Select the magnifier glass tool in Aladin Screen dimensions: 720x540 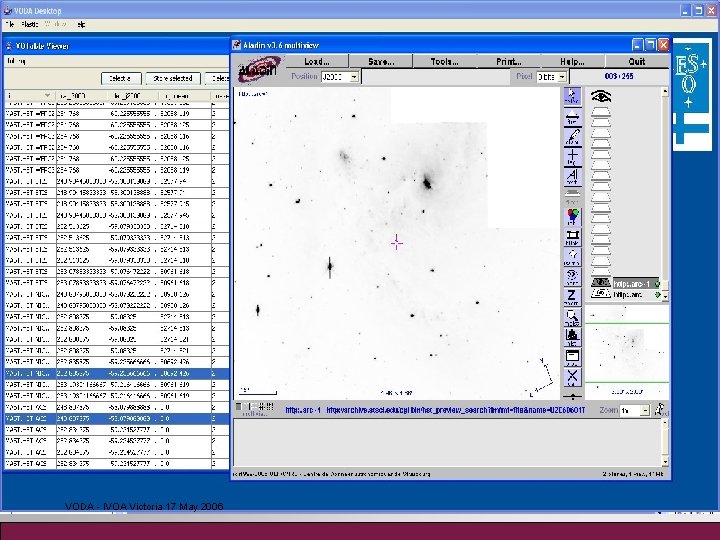572,317
